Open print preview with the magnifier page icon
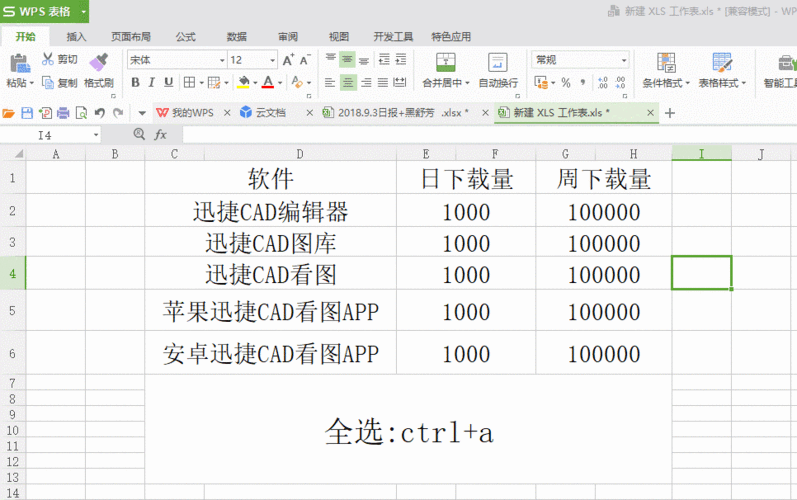 coord(81,113)
